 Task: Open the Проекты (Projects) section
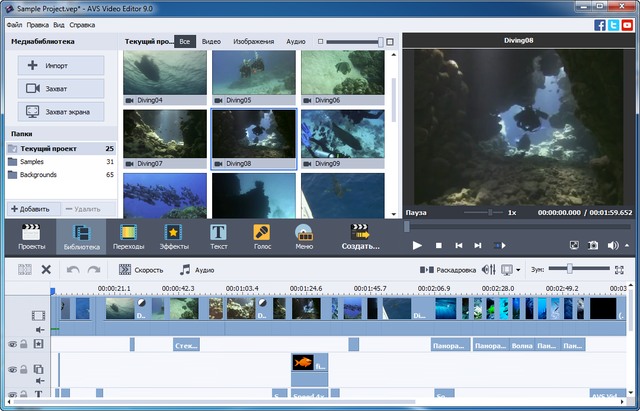pyautogui.click(x=31, y=235)
